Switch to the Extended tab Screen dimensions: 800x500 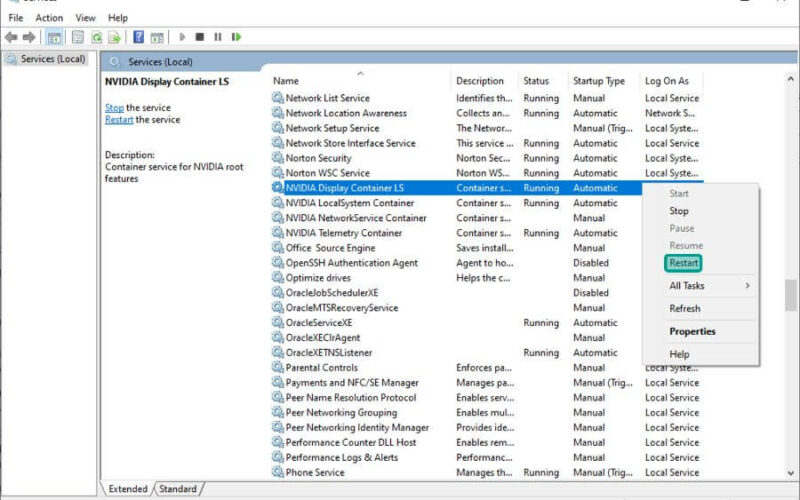click(128, 489)
